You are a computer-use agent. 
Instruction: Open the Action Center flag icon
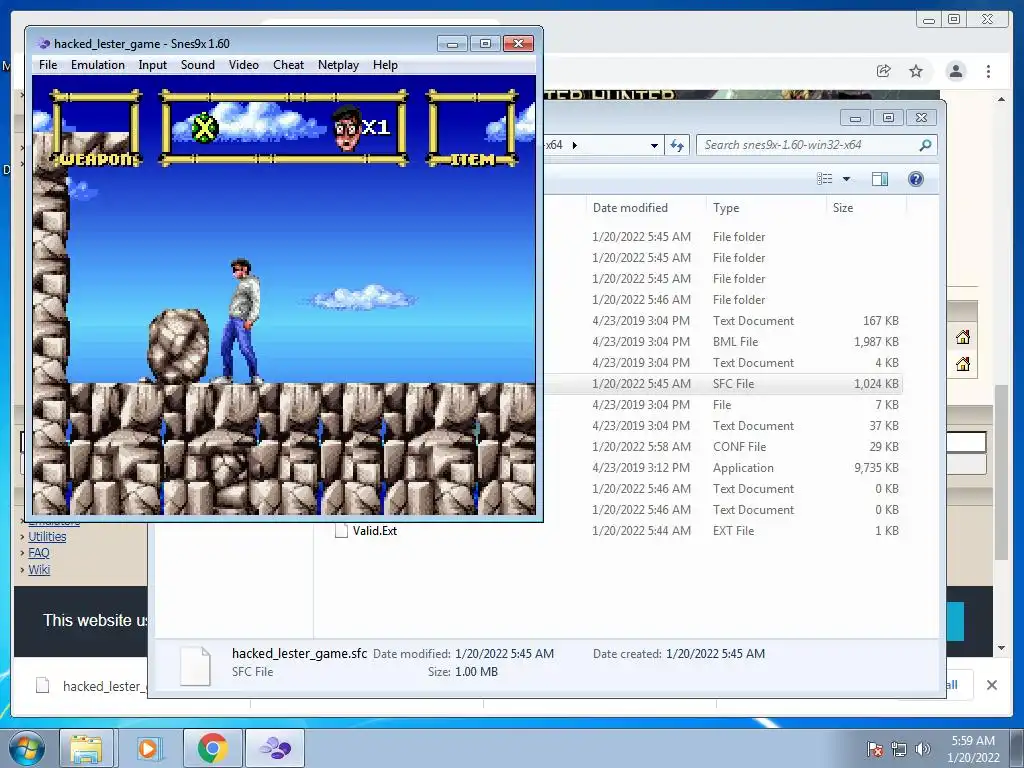click(x=874, y=749)
